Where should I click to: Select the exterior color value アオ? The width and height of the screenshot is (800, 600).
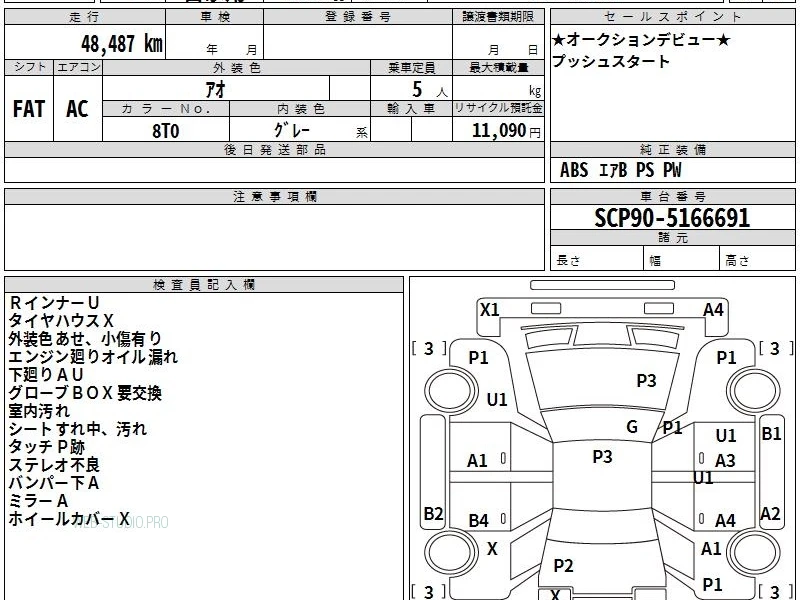pos(215,89)
